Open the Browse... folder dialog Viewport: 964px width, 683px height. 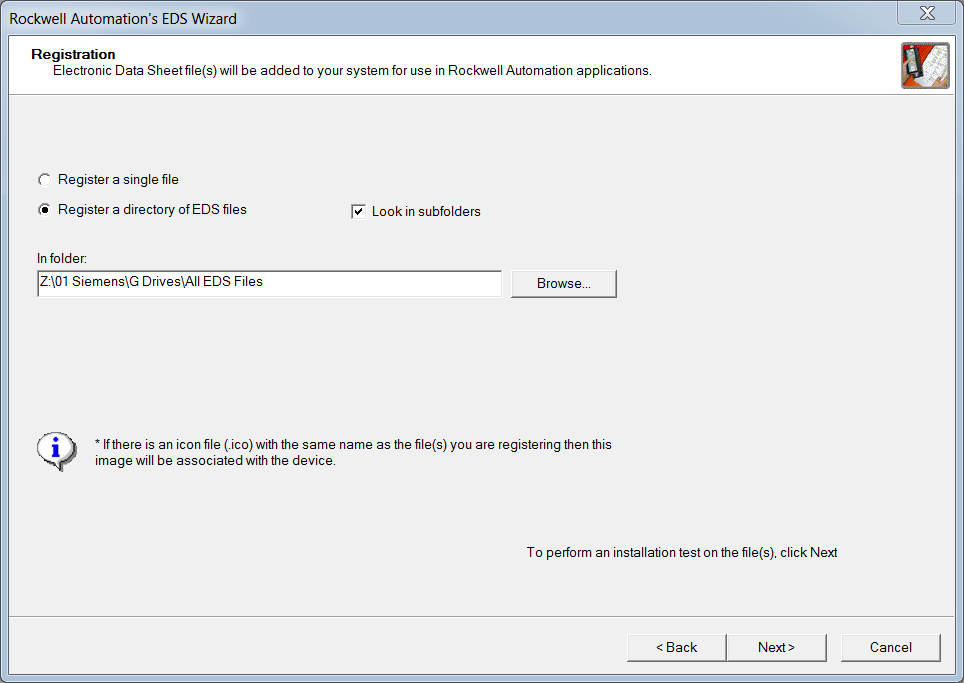(563, 283)
